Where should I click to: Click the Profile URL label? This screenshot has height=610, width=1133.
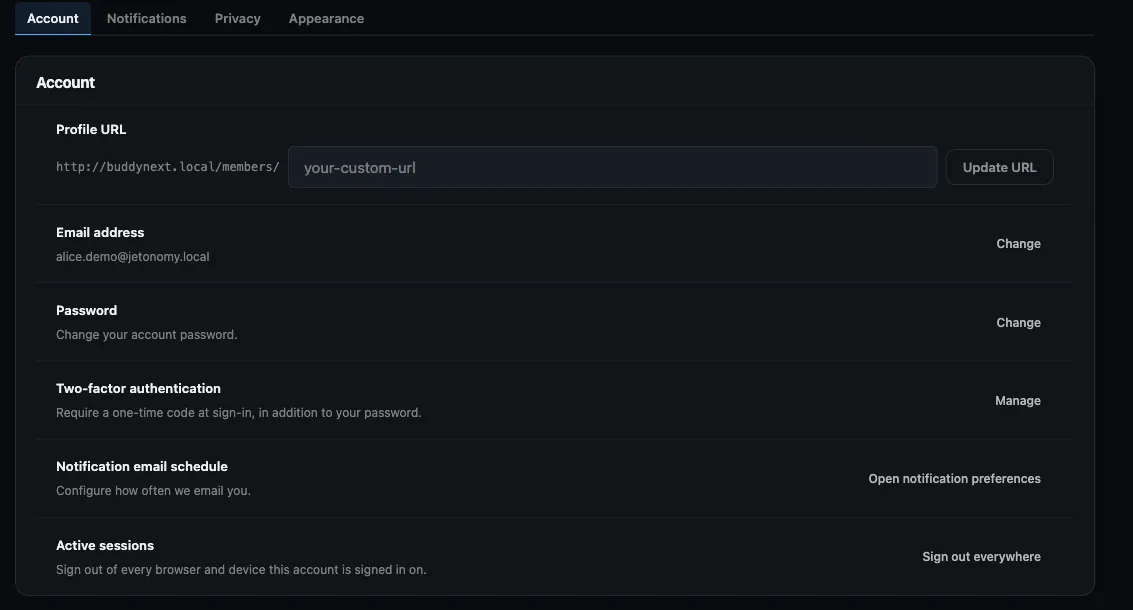[x=91, y=129]
